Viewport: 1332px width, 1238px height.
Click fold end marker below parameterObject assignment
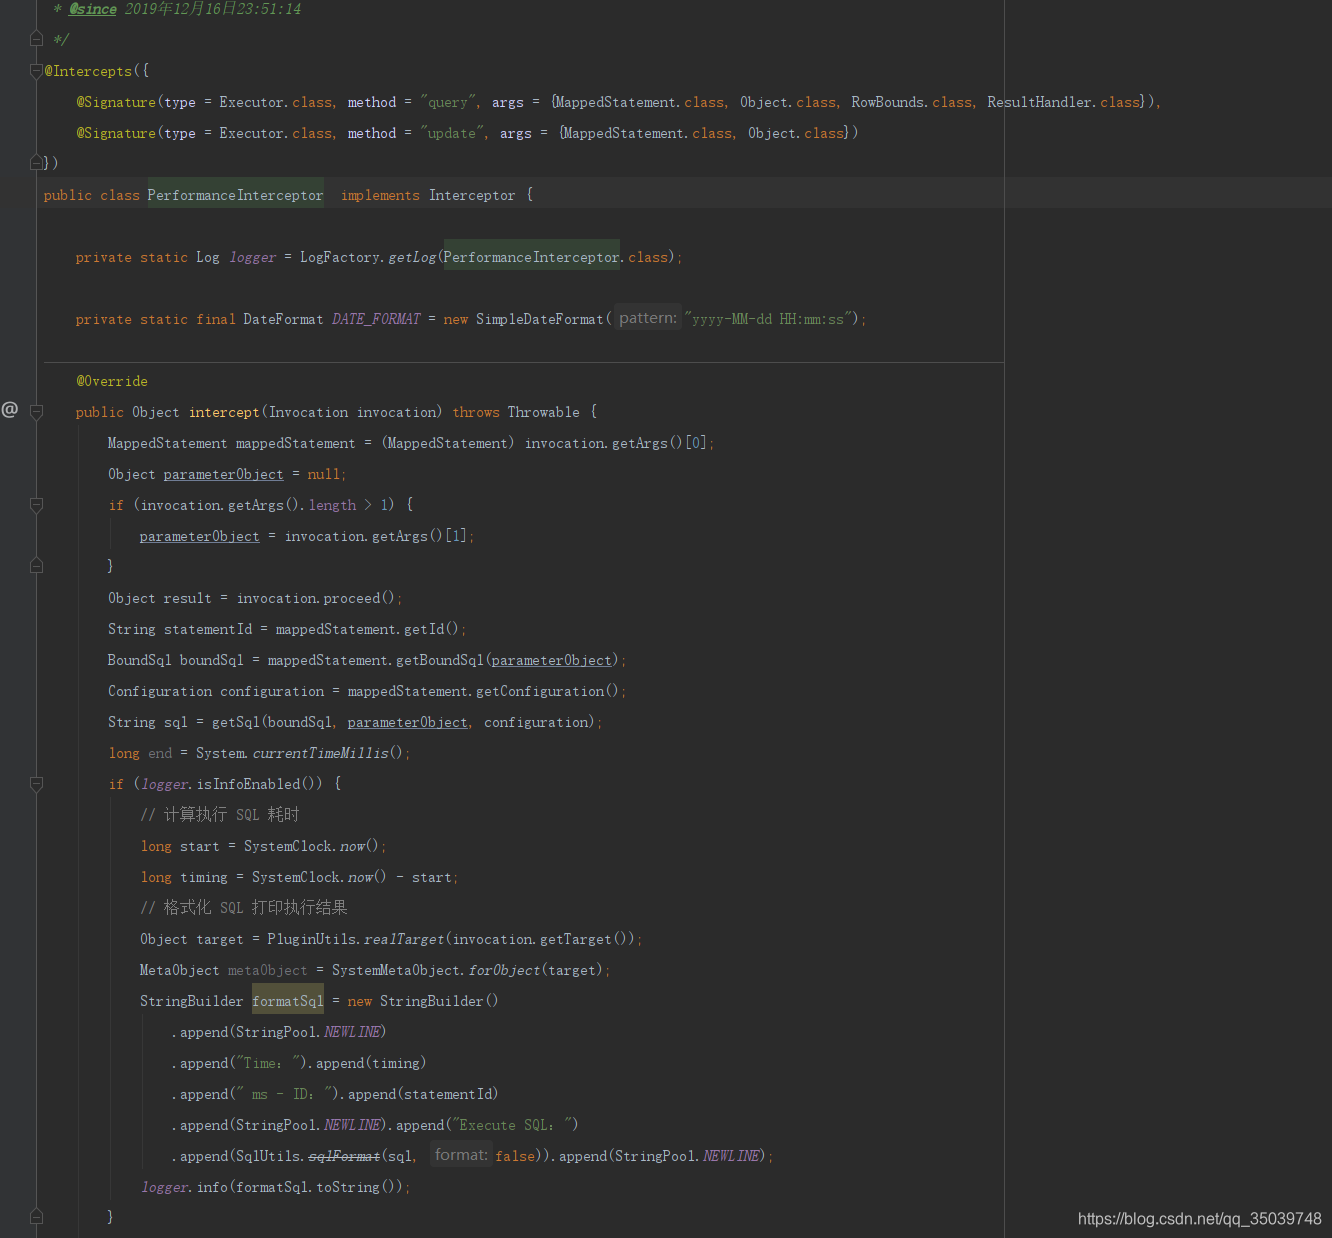click(x=36, y=566)
